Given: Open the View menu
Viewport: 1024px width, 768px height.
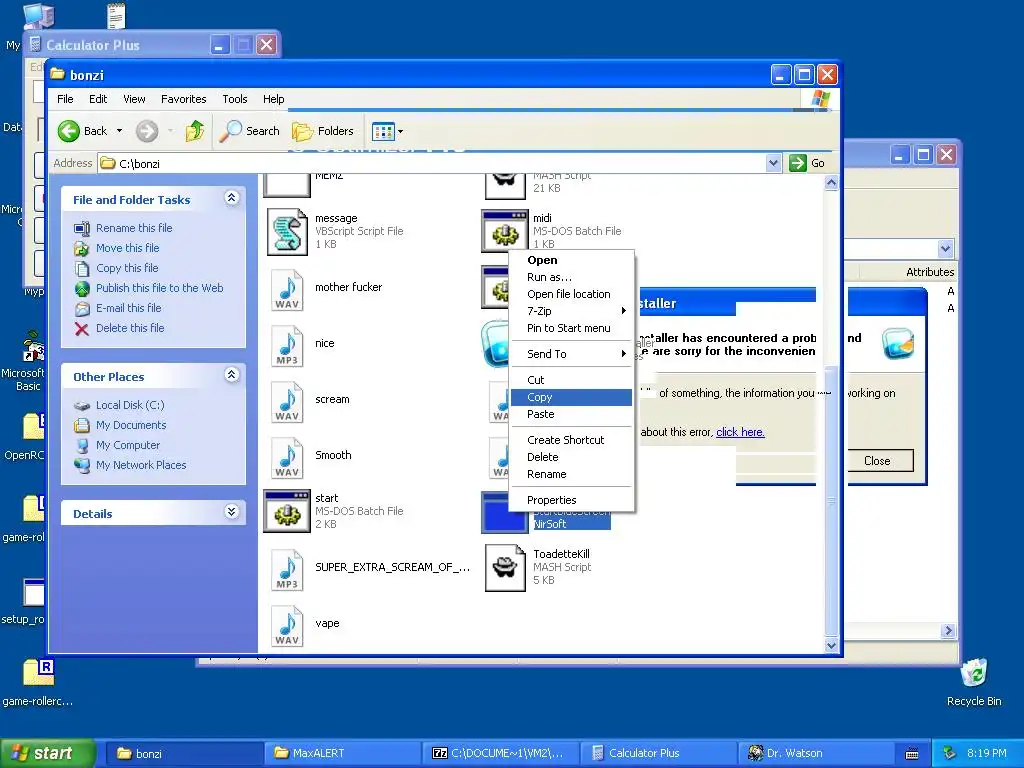Looking at the screenshot, I should [134, 99].
